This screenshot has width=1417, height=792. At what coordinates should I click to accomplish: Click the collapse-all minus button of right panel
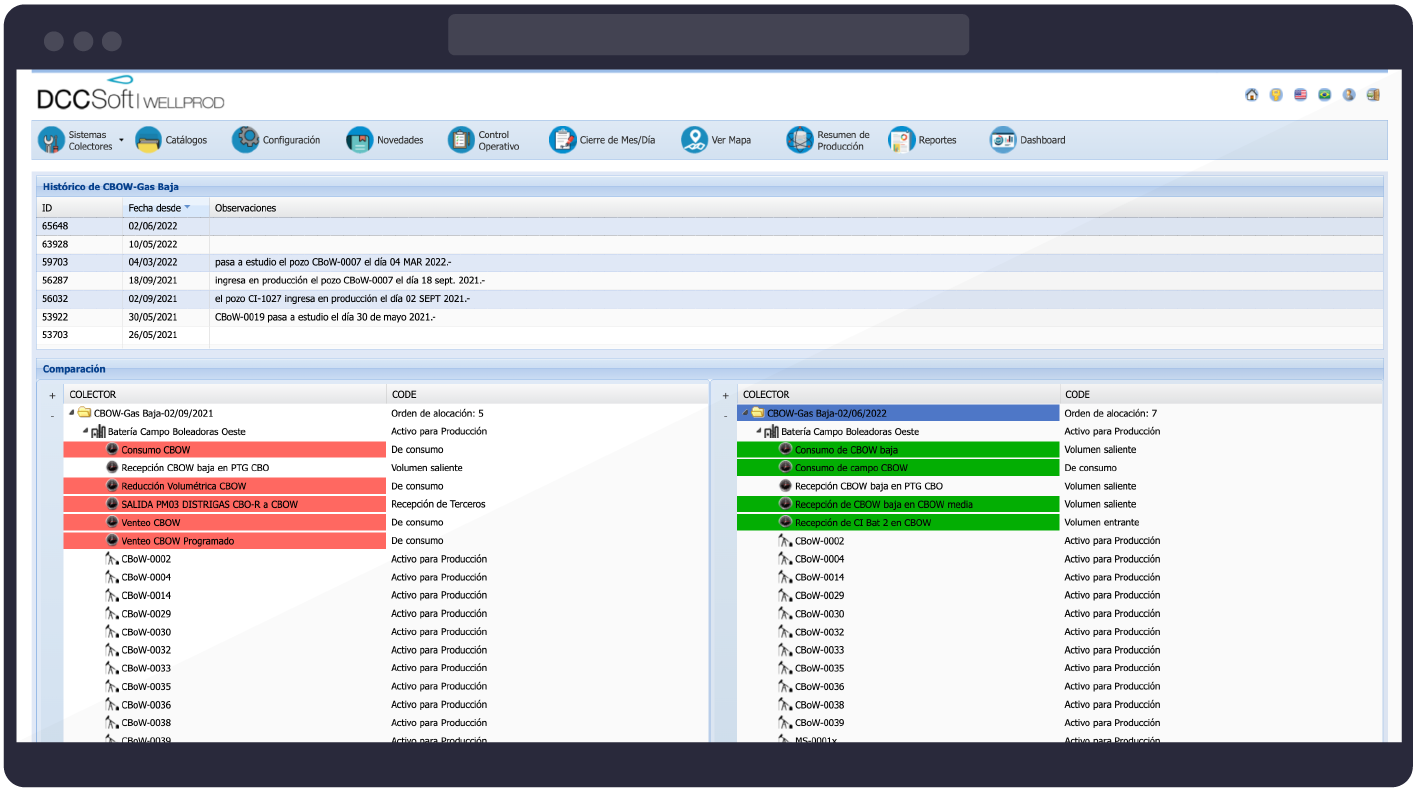[x=725, y=415]
